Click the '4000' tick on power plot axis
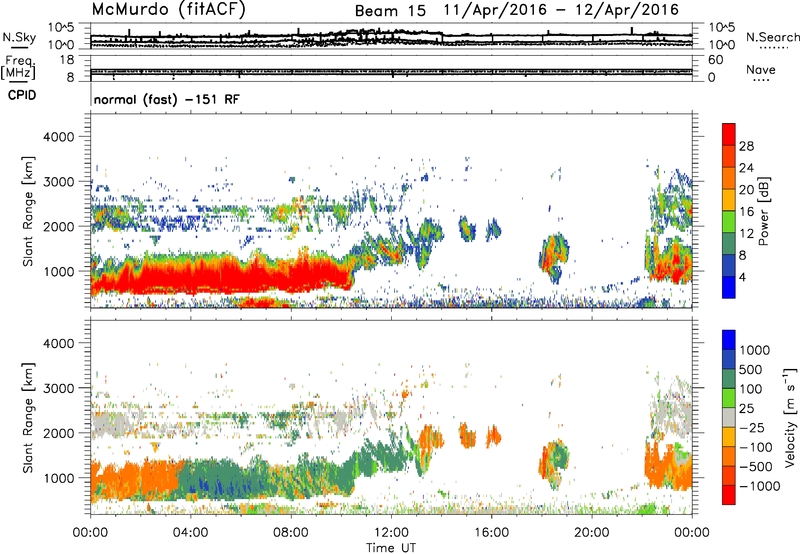 coord(58,137)
